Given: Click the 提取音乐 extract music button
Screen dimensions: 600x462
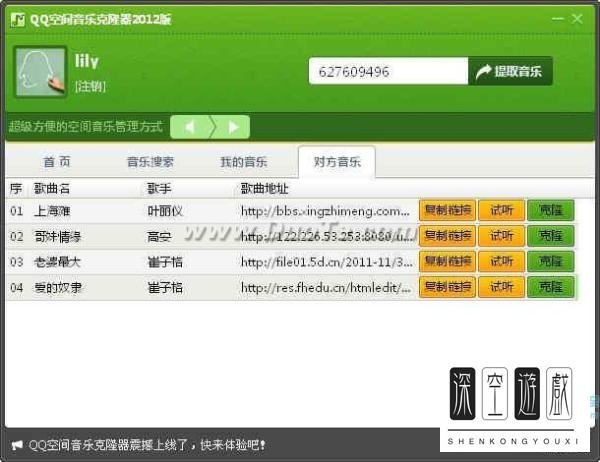Looking at the screenshot, I should (510, 71).
